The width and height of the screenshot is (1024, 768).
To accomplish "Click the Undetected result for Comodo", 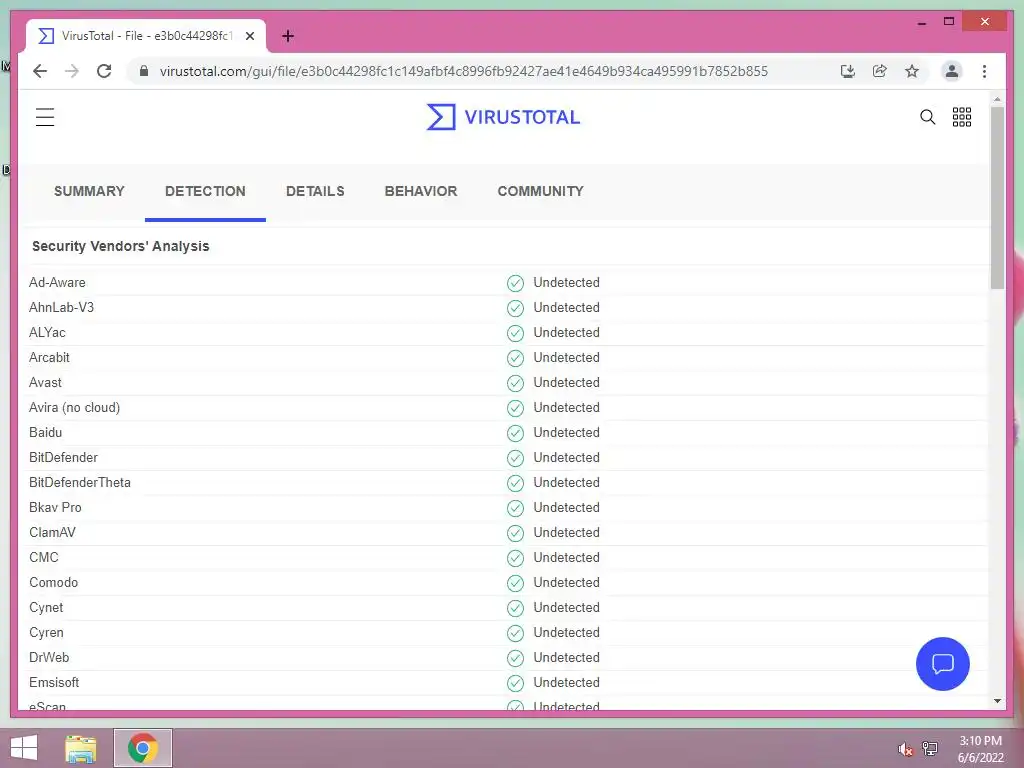I will coord(566,583).
